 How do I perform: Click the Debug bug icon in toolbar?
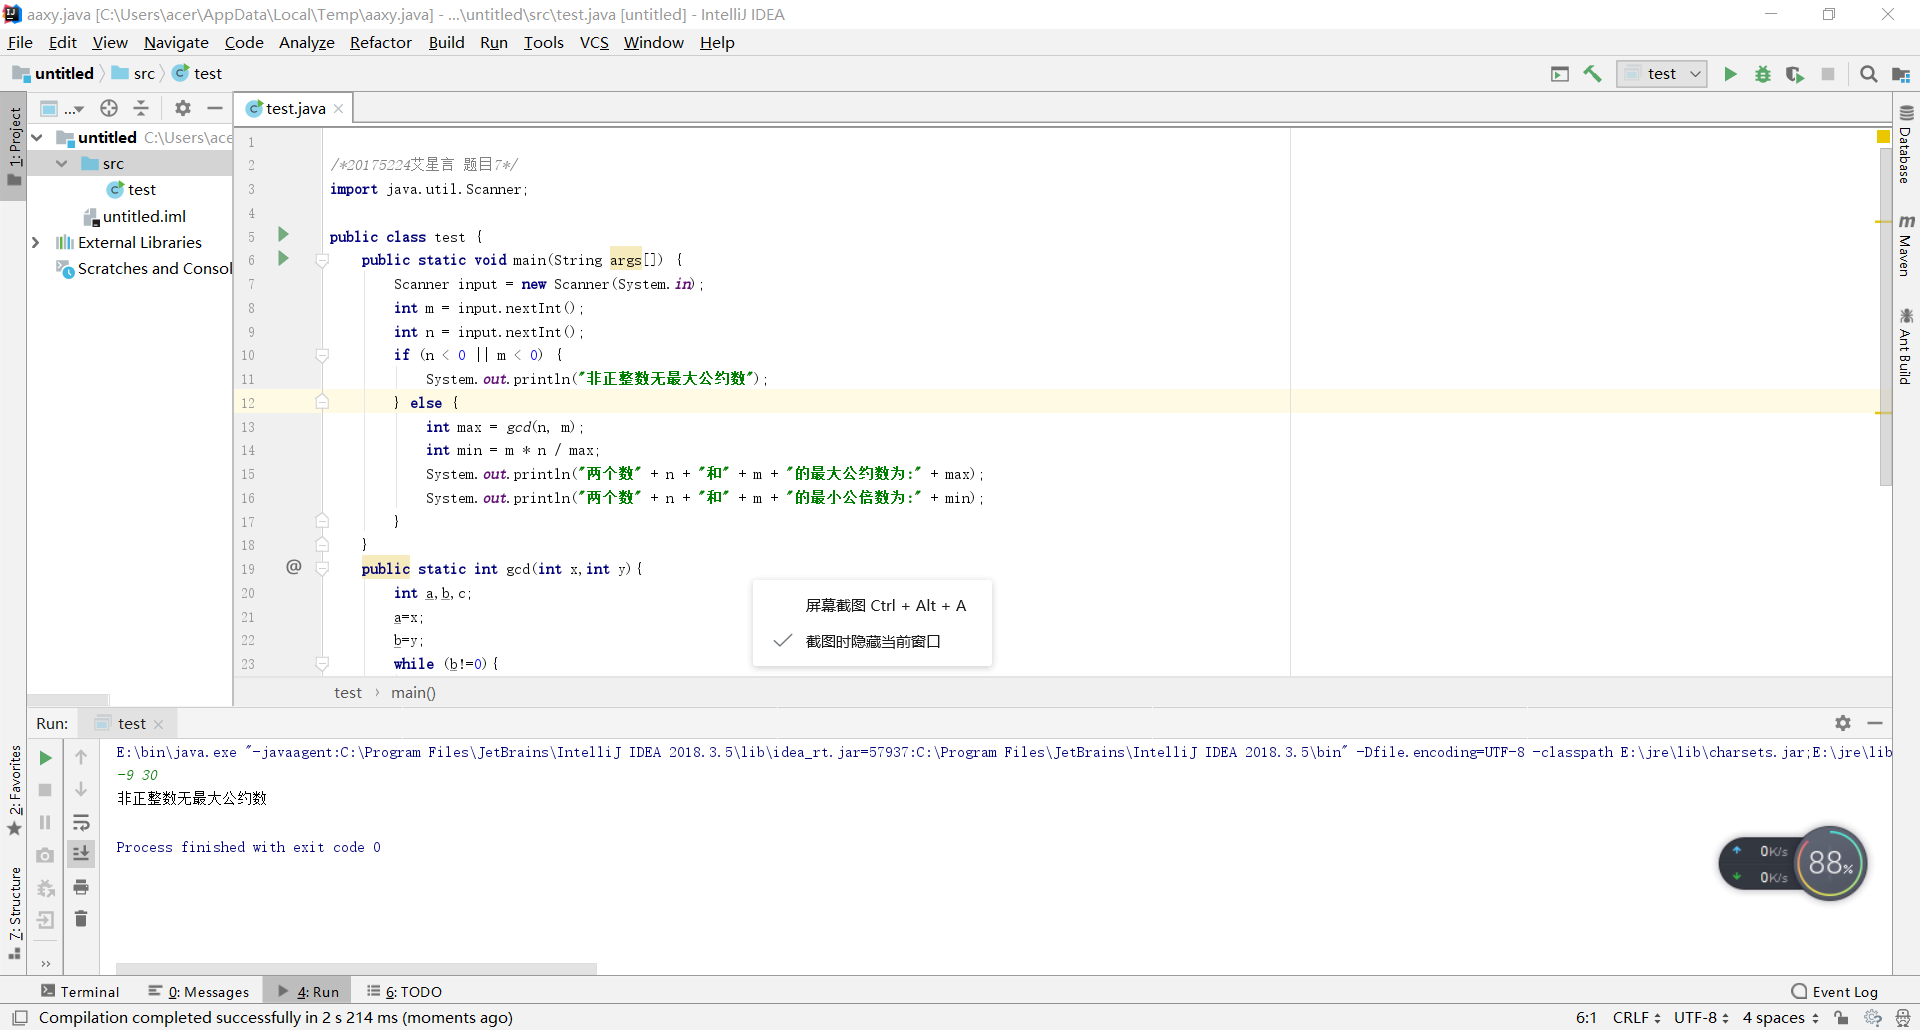(1763, 74)
